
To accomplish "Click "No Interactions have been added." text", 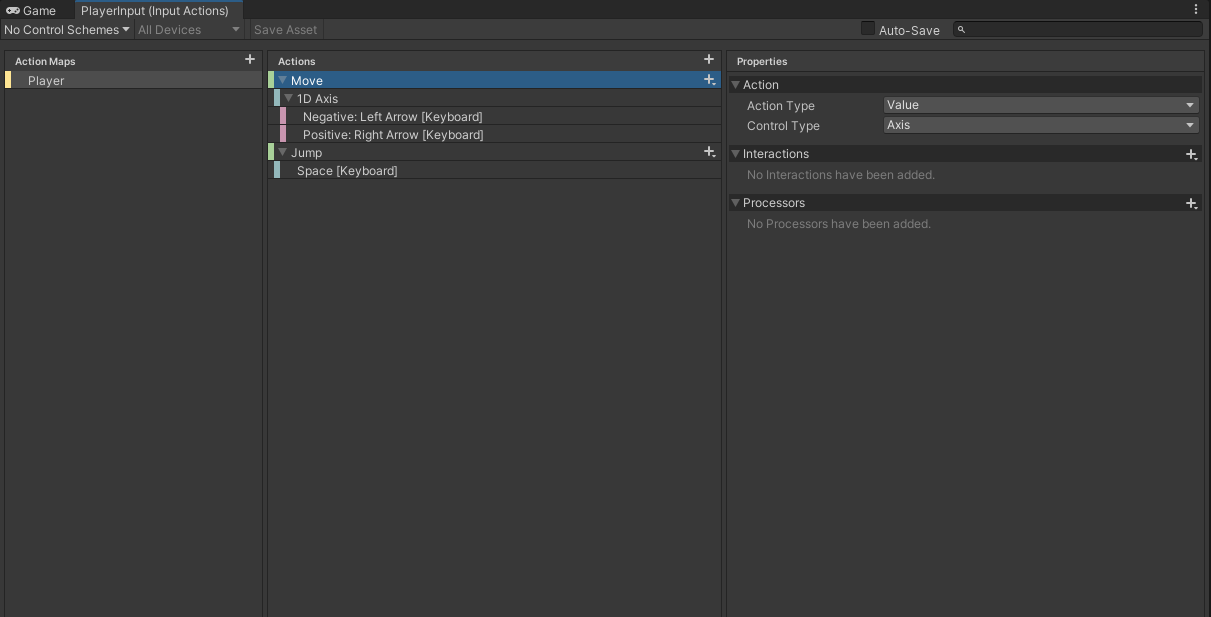I will [x=841, y=175].
